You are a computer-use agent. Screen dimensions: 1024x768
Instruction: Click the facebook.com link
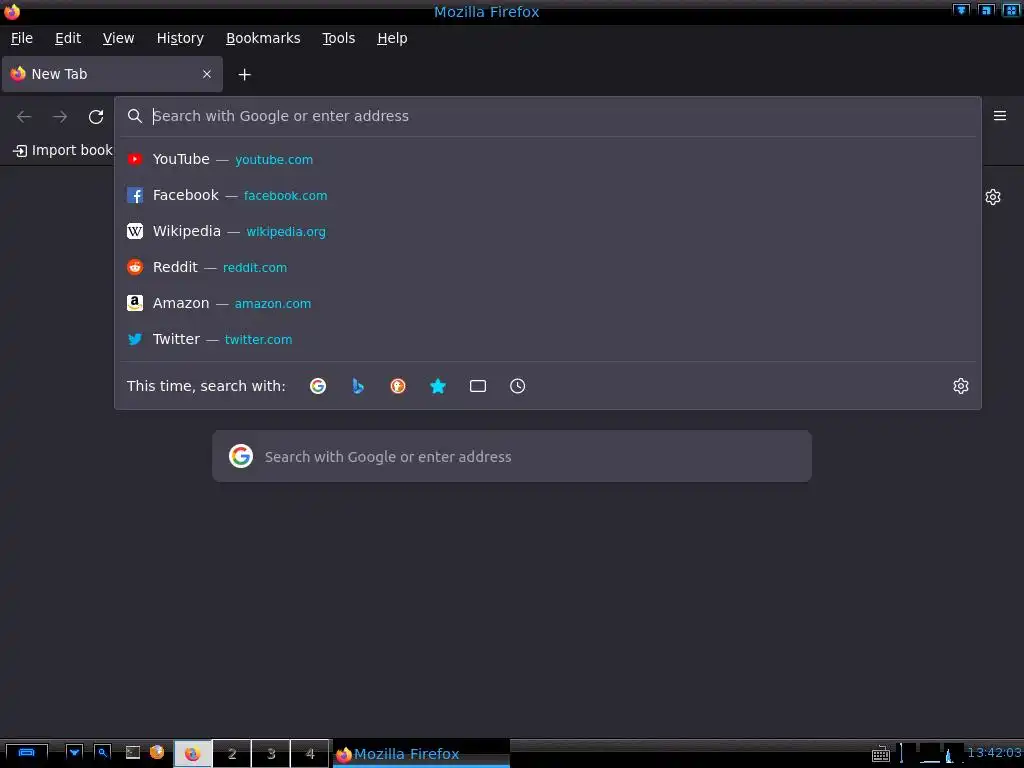pos(285,196)
